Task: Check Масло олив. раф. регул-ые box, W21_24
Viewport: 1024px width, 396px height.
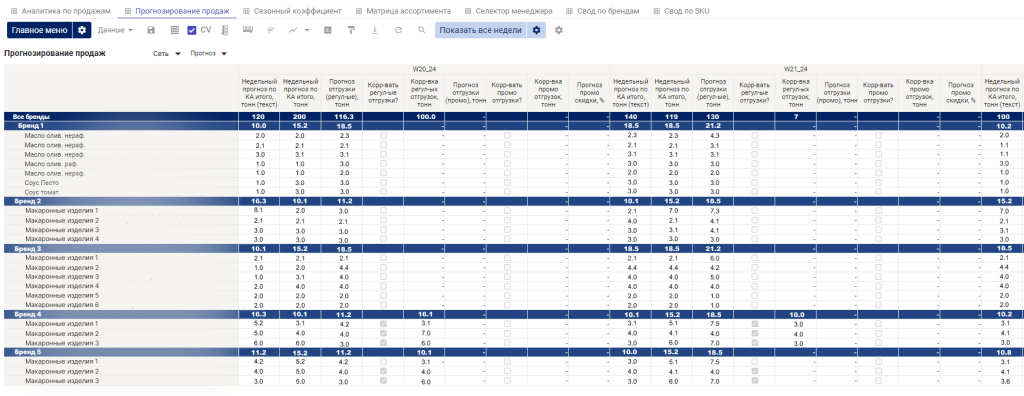Action: tap(754, 164)
